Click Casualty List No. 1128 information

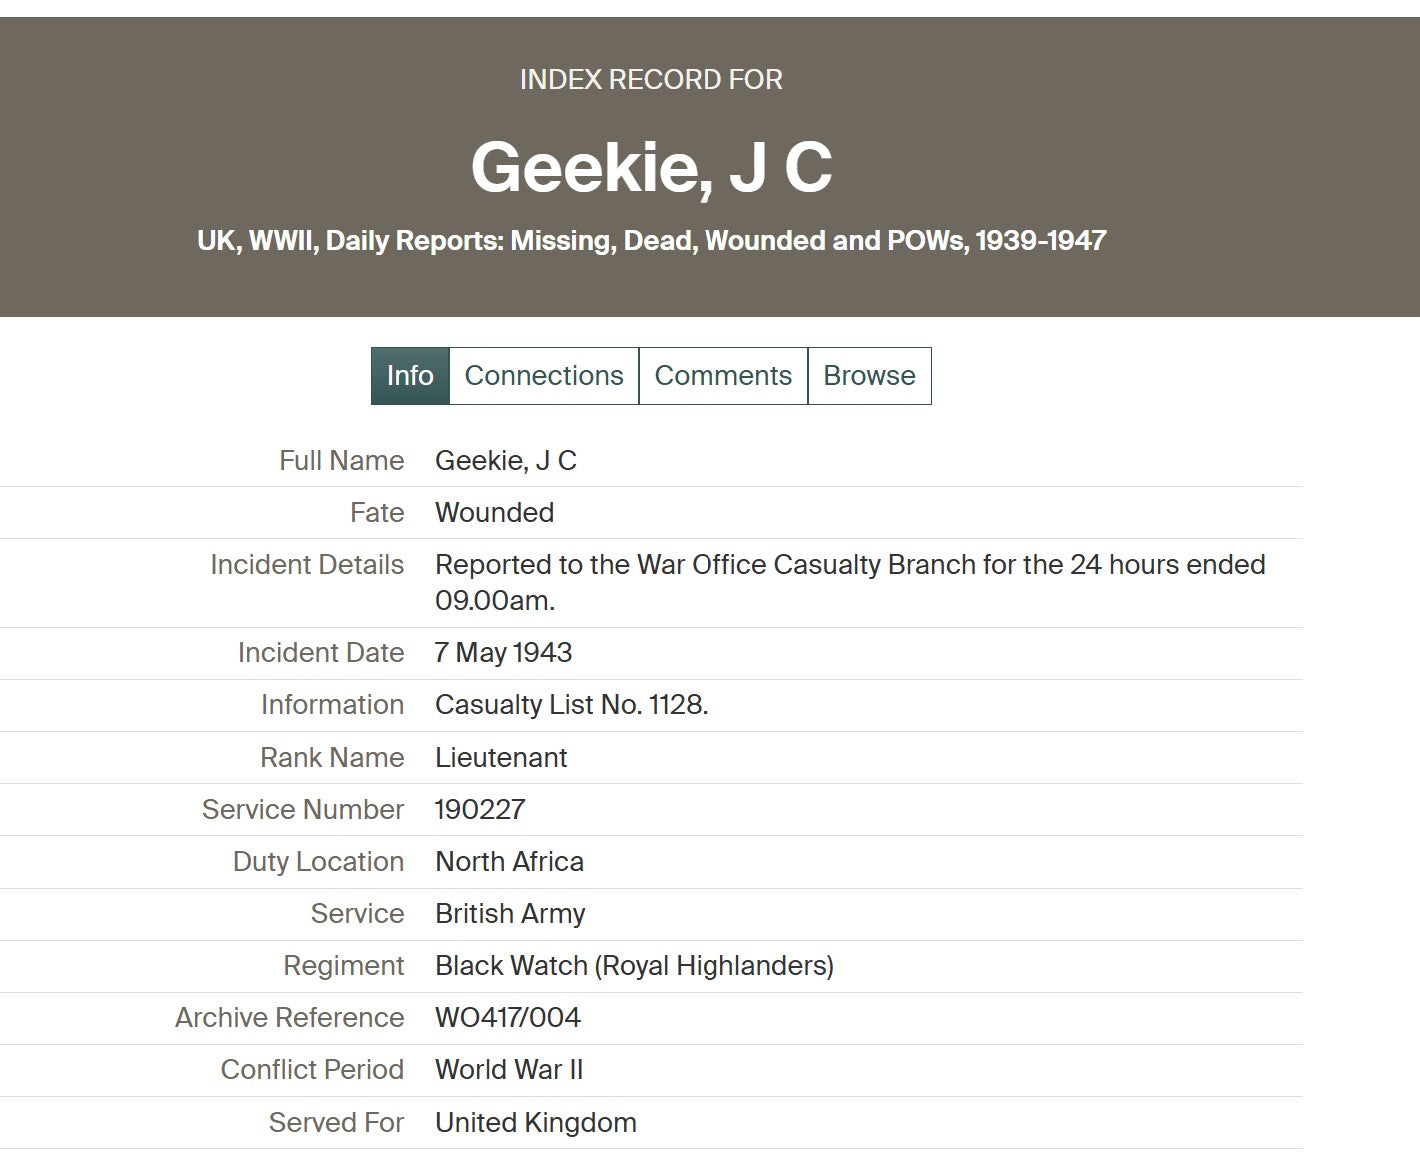point(571,705)
